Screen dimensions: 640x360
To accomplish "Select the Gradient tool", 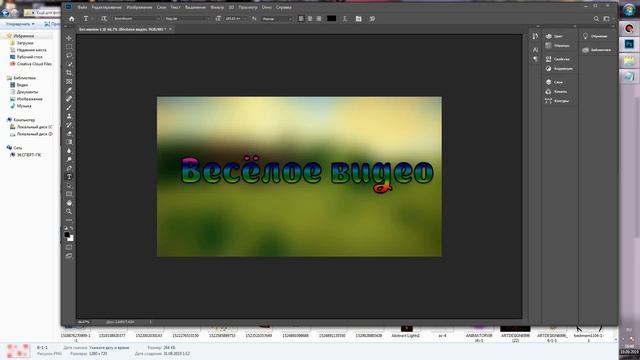I will tap(69, 142).
